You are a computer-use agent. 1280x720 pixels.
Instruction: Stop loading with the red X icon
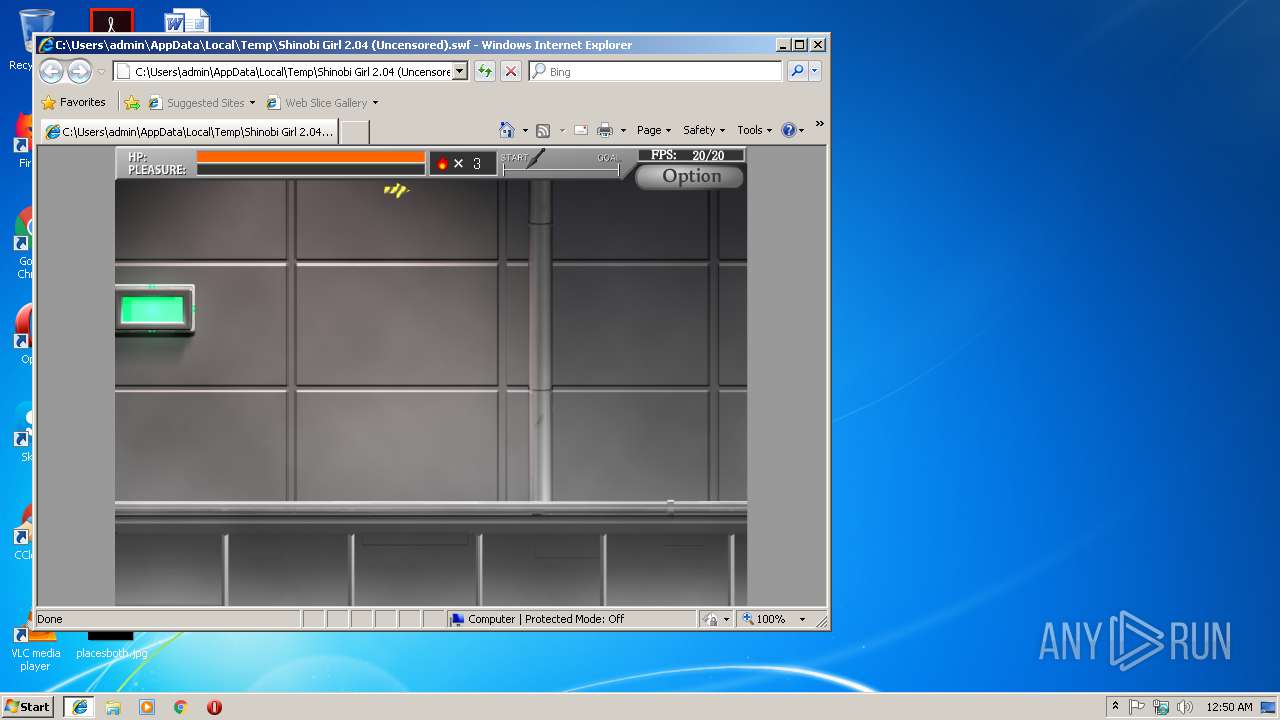click(x=511, y=71)
